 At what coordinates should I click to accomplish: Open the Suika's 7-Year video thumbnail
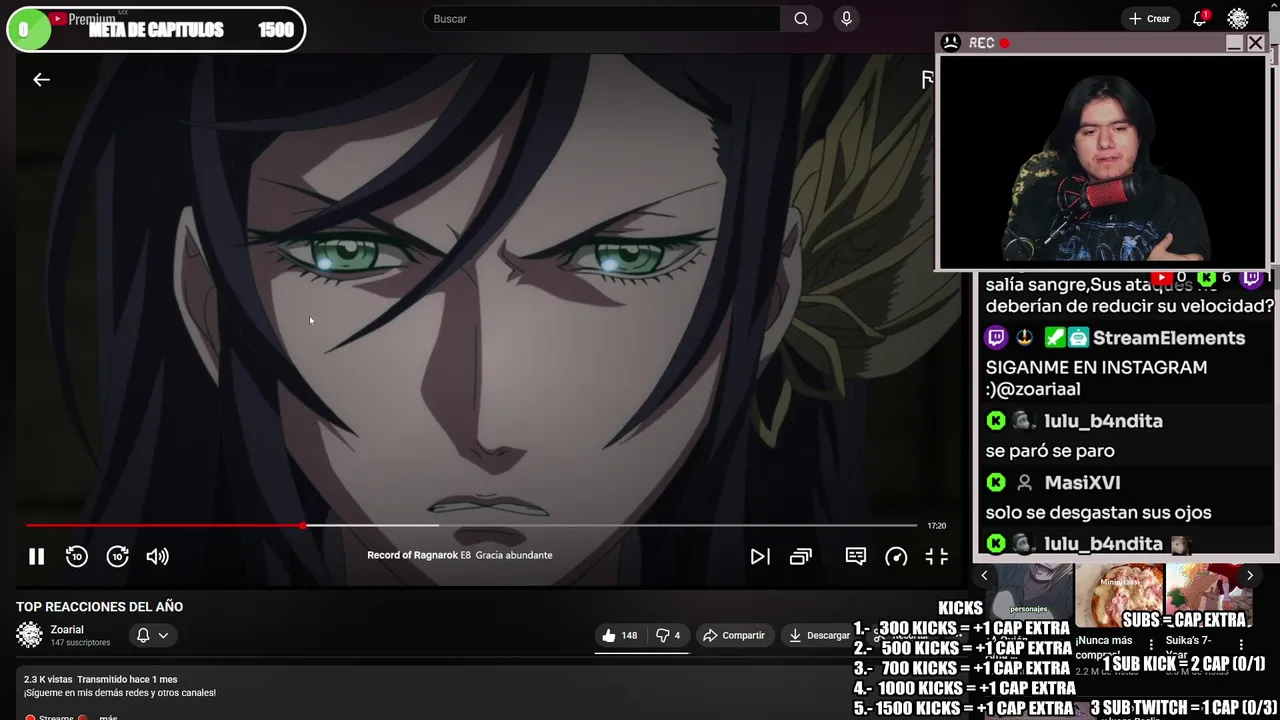[1210, 595]
